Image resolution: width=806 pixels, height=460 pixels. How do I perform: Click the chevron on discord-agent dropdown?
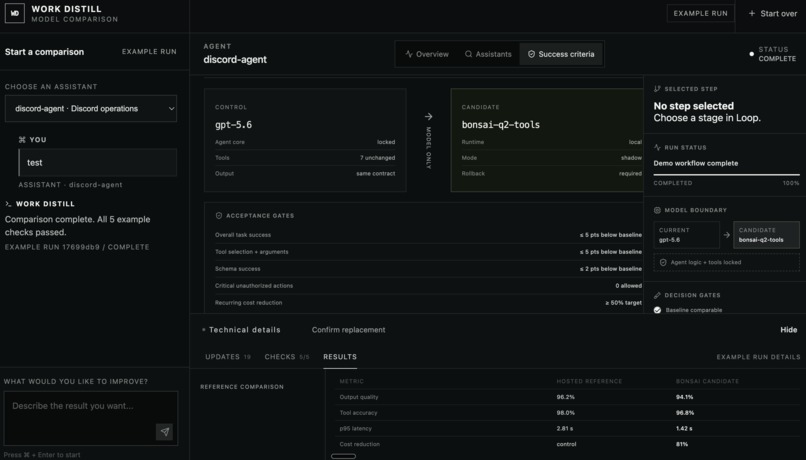pyautogui.click(x=171, y=109)
